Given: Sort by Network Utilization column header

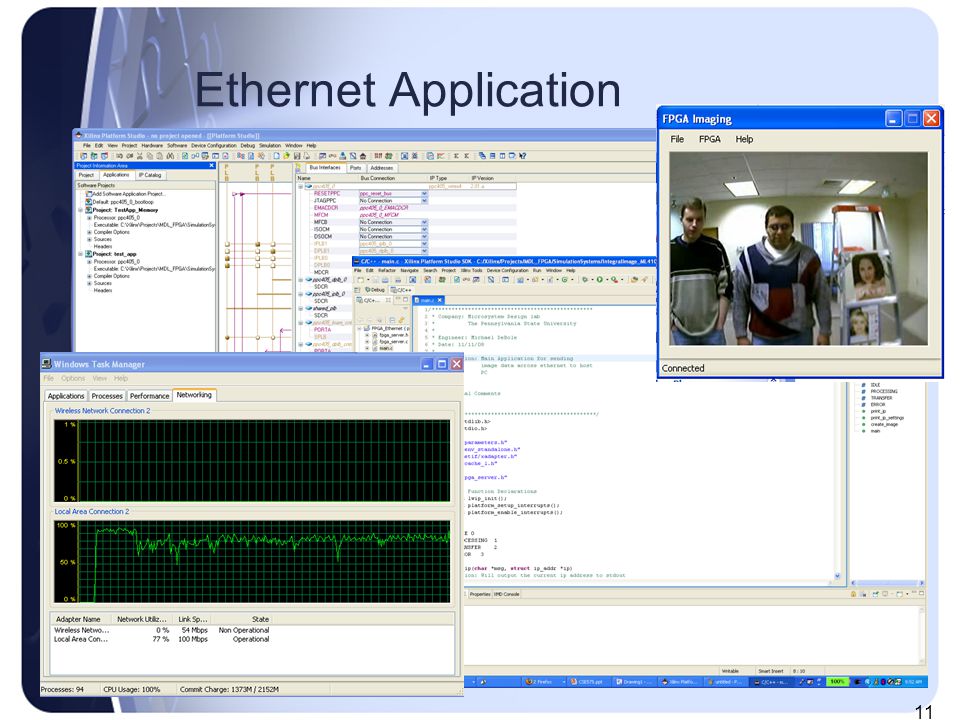Looking at the screenshot, I should pyautogui.click(x=141, y=619).
